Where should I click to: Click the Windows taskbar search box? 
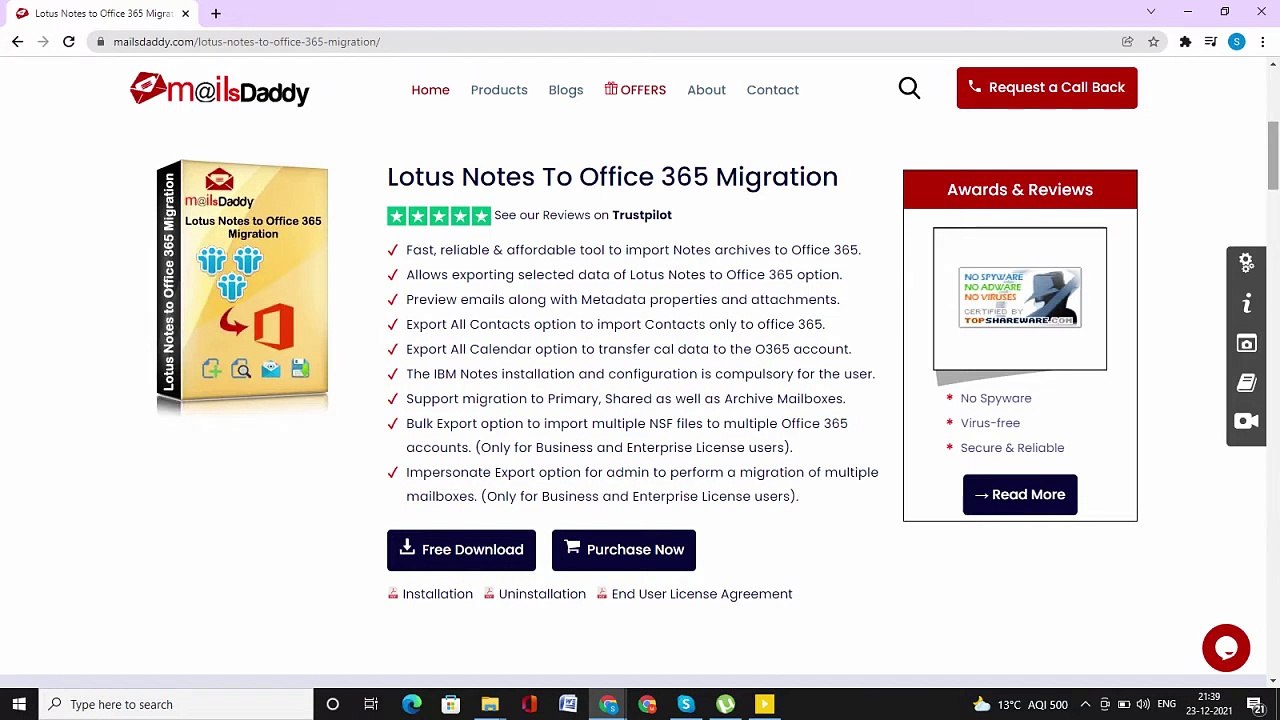176,704
